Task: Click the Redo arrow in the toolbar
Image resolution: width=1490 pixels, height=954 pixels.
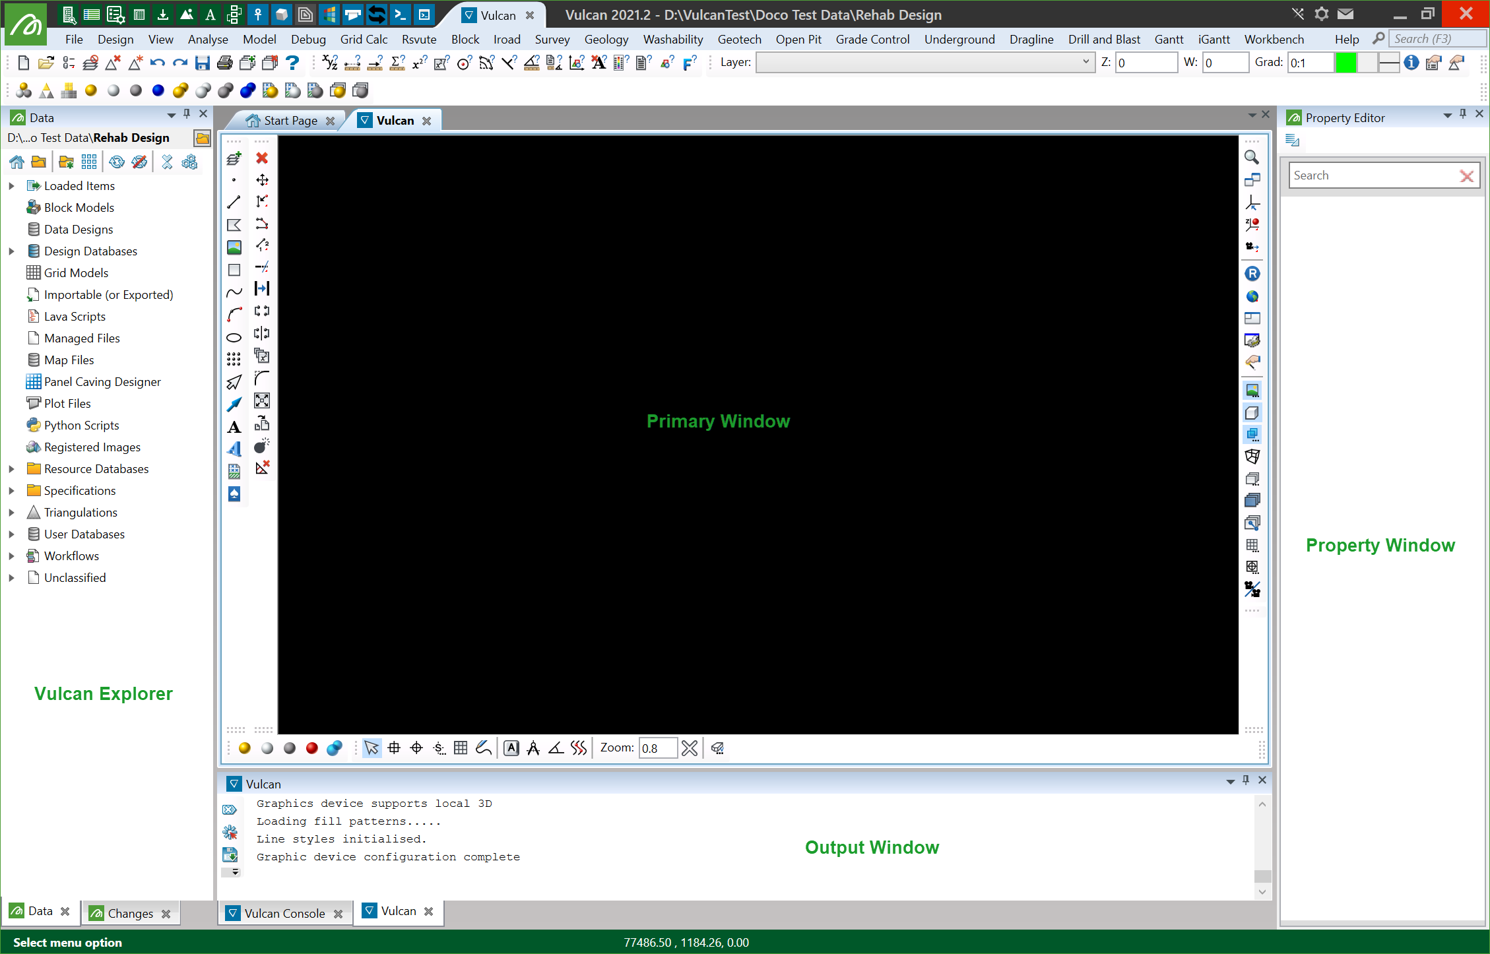Action: pyautogui.click(x=180, y=63)
